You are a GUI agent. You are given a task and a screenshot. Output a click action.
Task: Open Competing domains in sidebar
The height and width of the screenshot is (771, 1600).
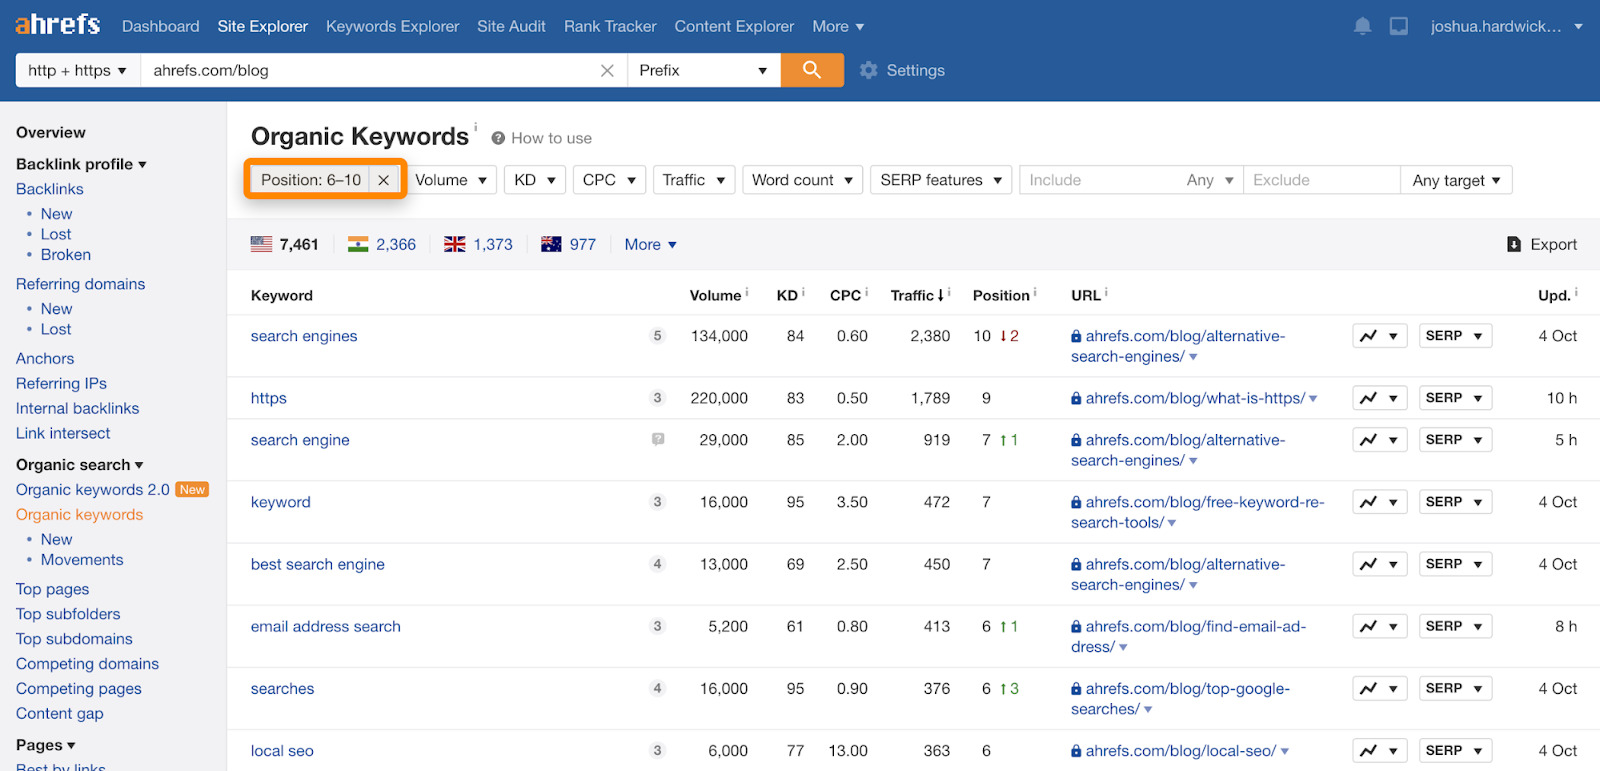coord(87,664)
